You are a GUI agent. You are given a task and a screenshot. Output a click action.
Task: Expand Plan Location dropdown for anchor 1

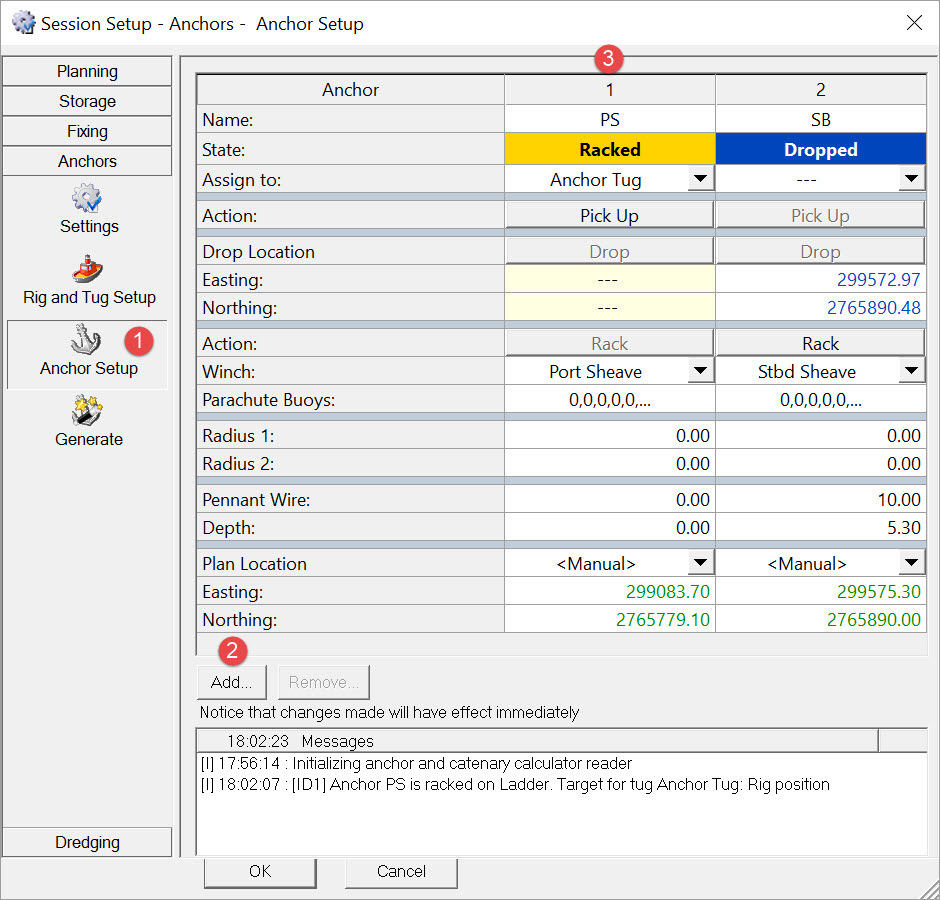click(x=701, y=563)
